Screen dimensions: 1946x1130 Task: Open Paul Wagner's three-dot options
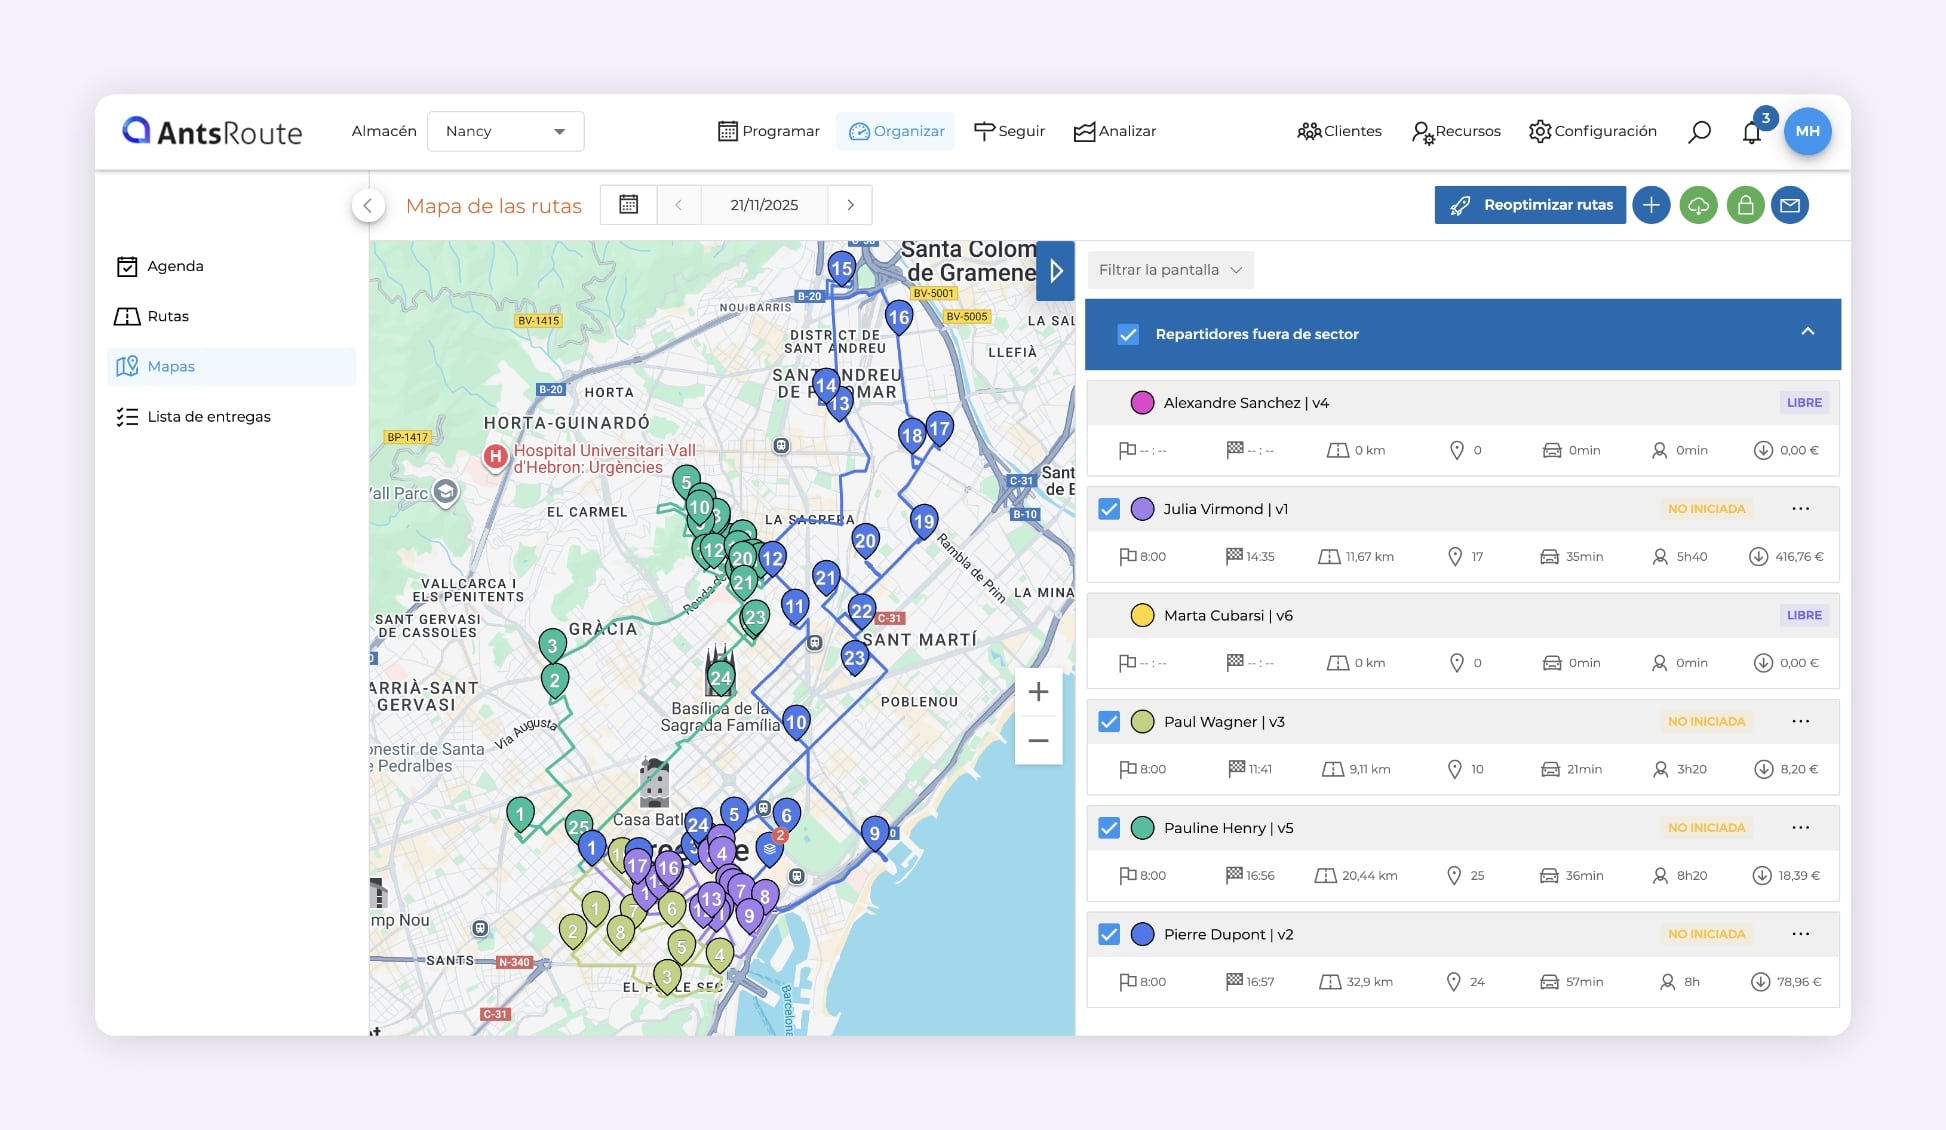click(1800, 721)
